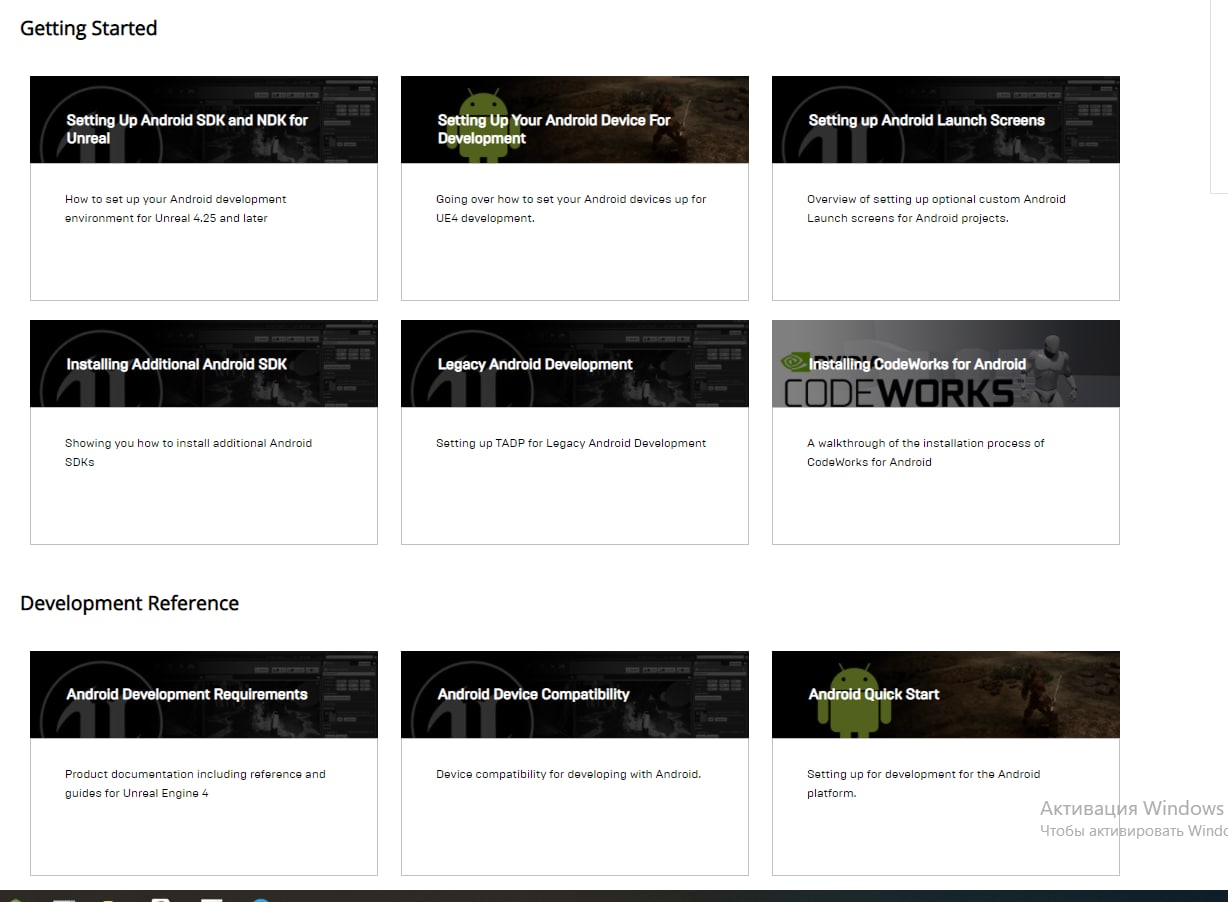
Task: Click text 'Overview of setting up optional custom Android Launch screens'
Action: (x=936, y=208)
